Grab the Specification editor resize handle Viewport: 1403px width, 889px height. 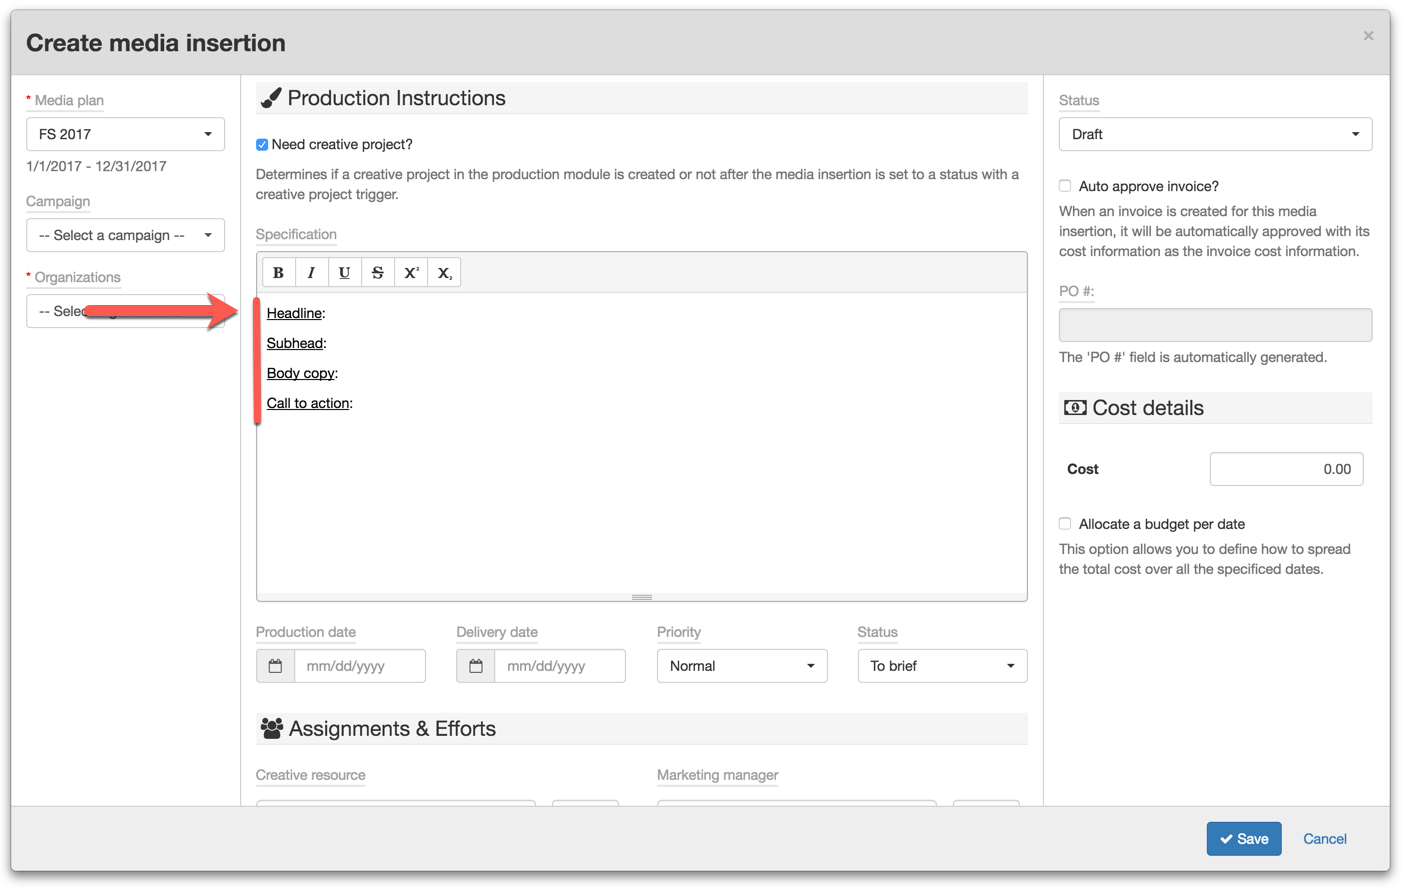[642, 597]
